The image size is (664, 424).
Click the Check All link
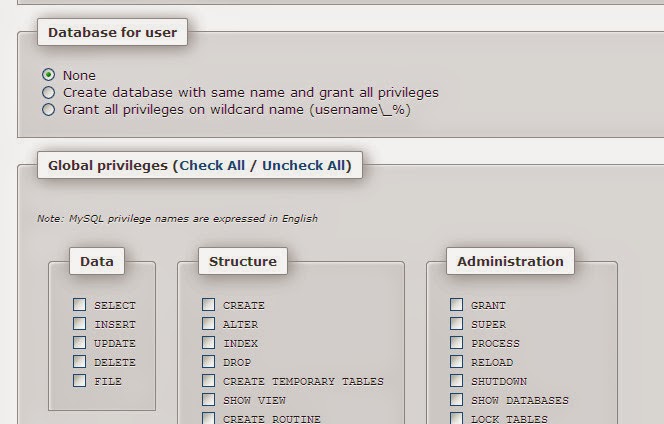[212, 165]
